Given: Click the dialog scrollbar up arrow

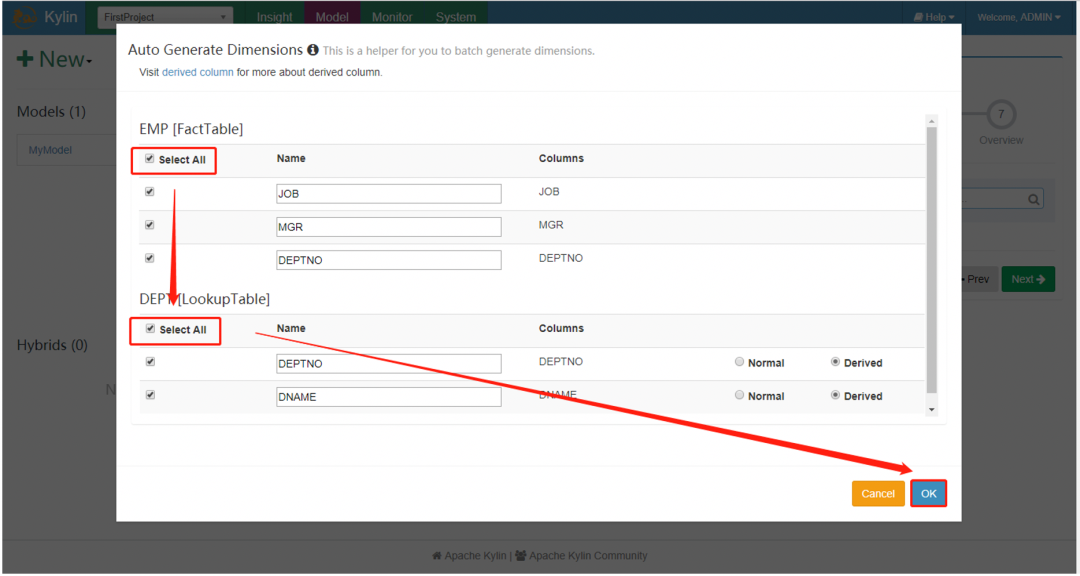Looking at the screenshot, I should pyautogui.click(x=931, y=121).
